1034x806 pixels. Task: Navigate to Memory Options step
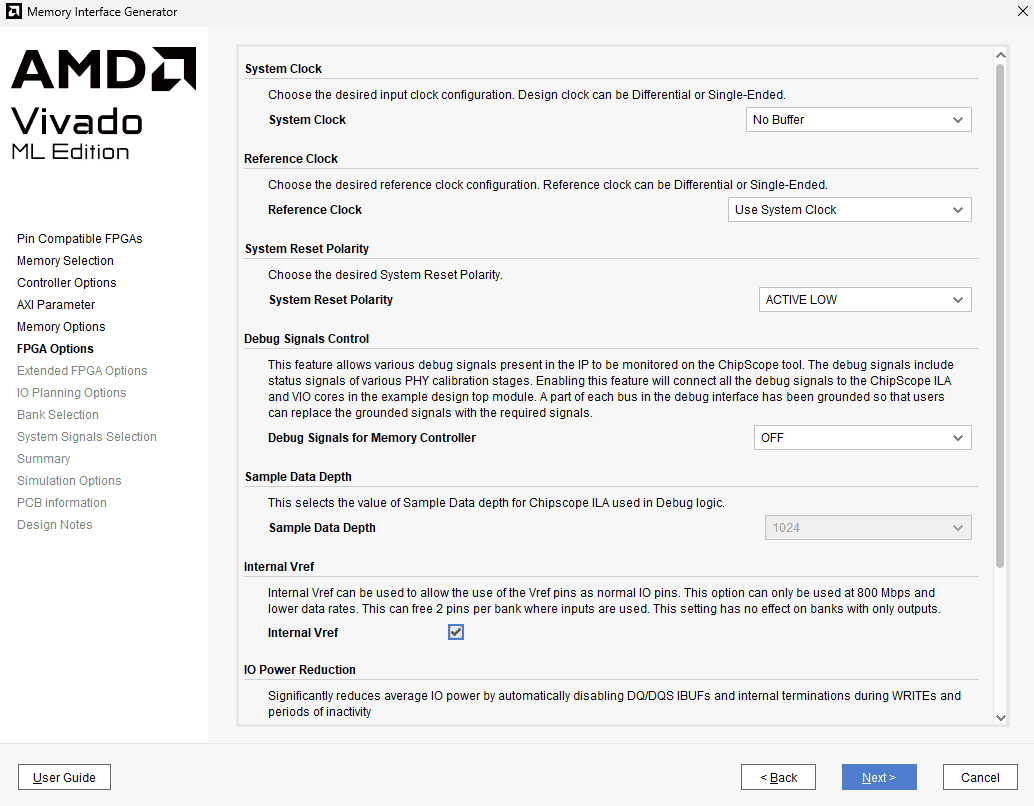click(x=61, y=327)
